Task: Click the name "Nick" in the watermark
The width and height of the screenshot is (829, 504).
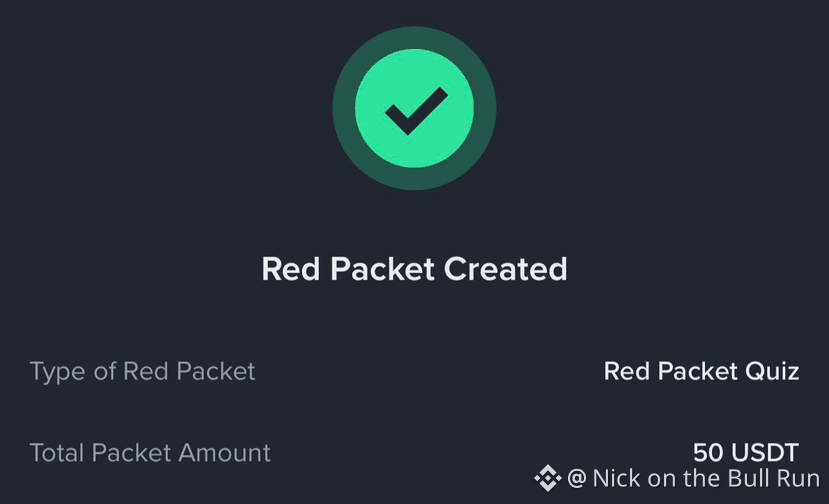Action: coord(615,479)
